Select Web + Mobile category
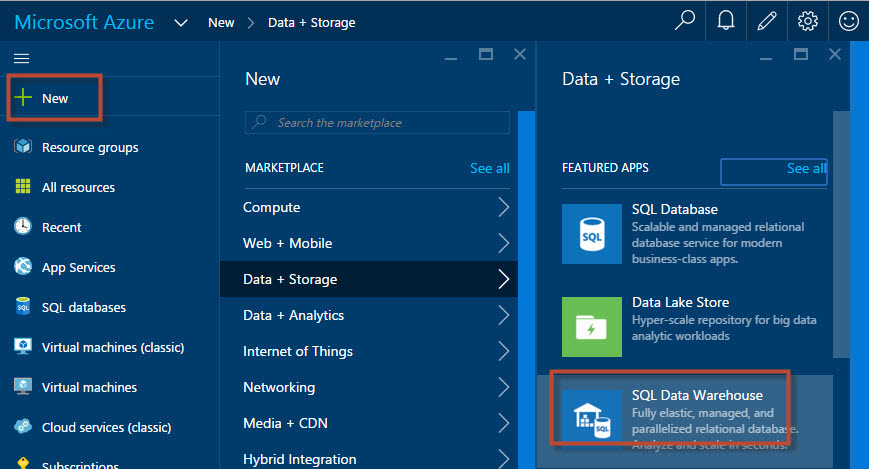 [287, 243]
